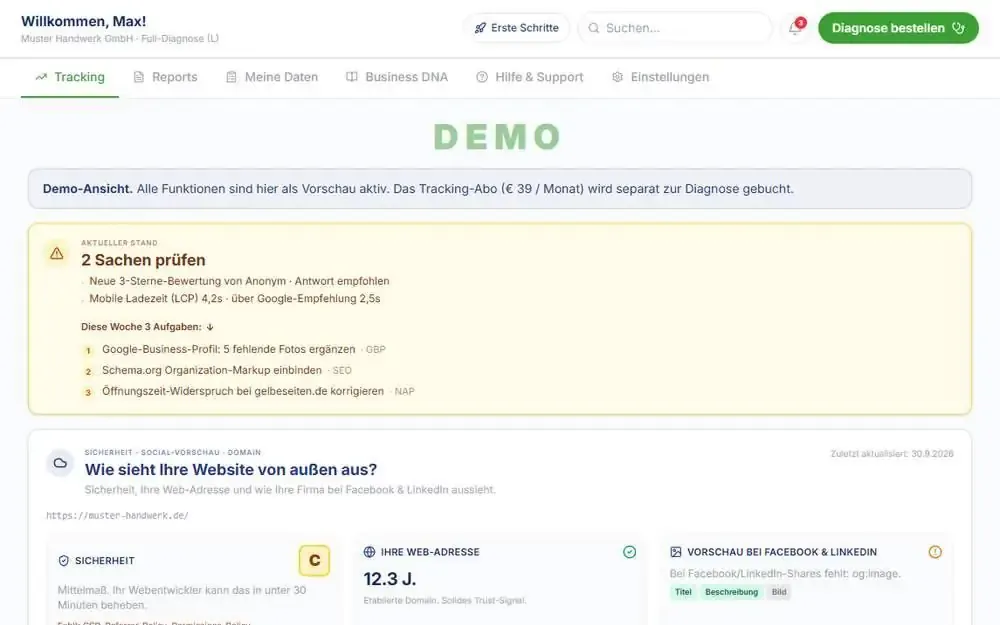Open the Einstellungen tab
The image size is (1000, 625).
(660, 77)
